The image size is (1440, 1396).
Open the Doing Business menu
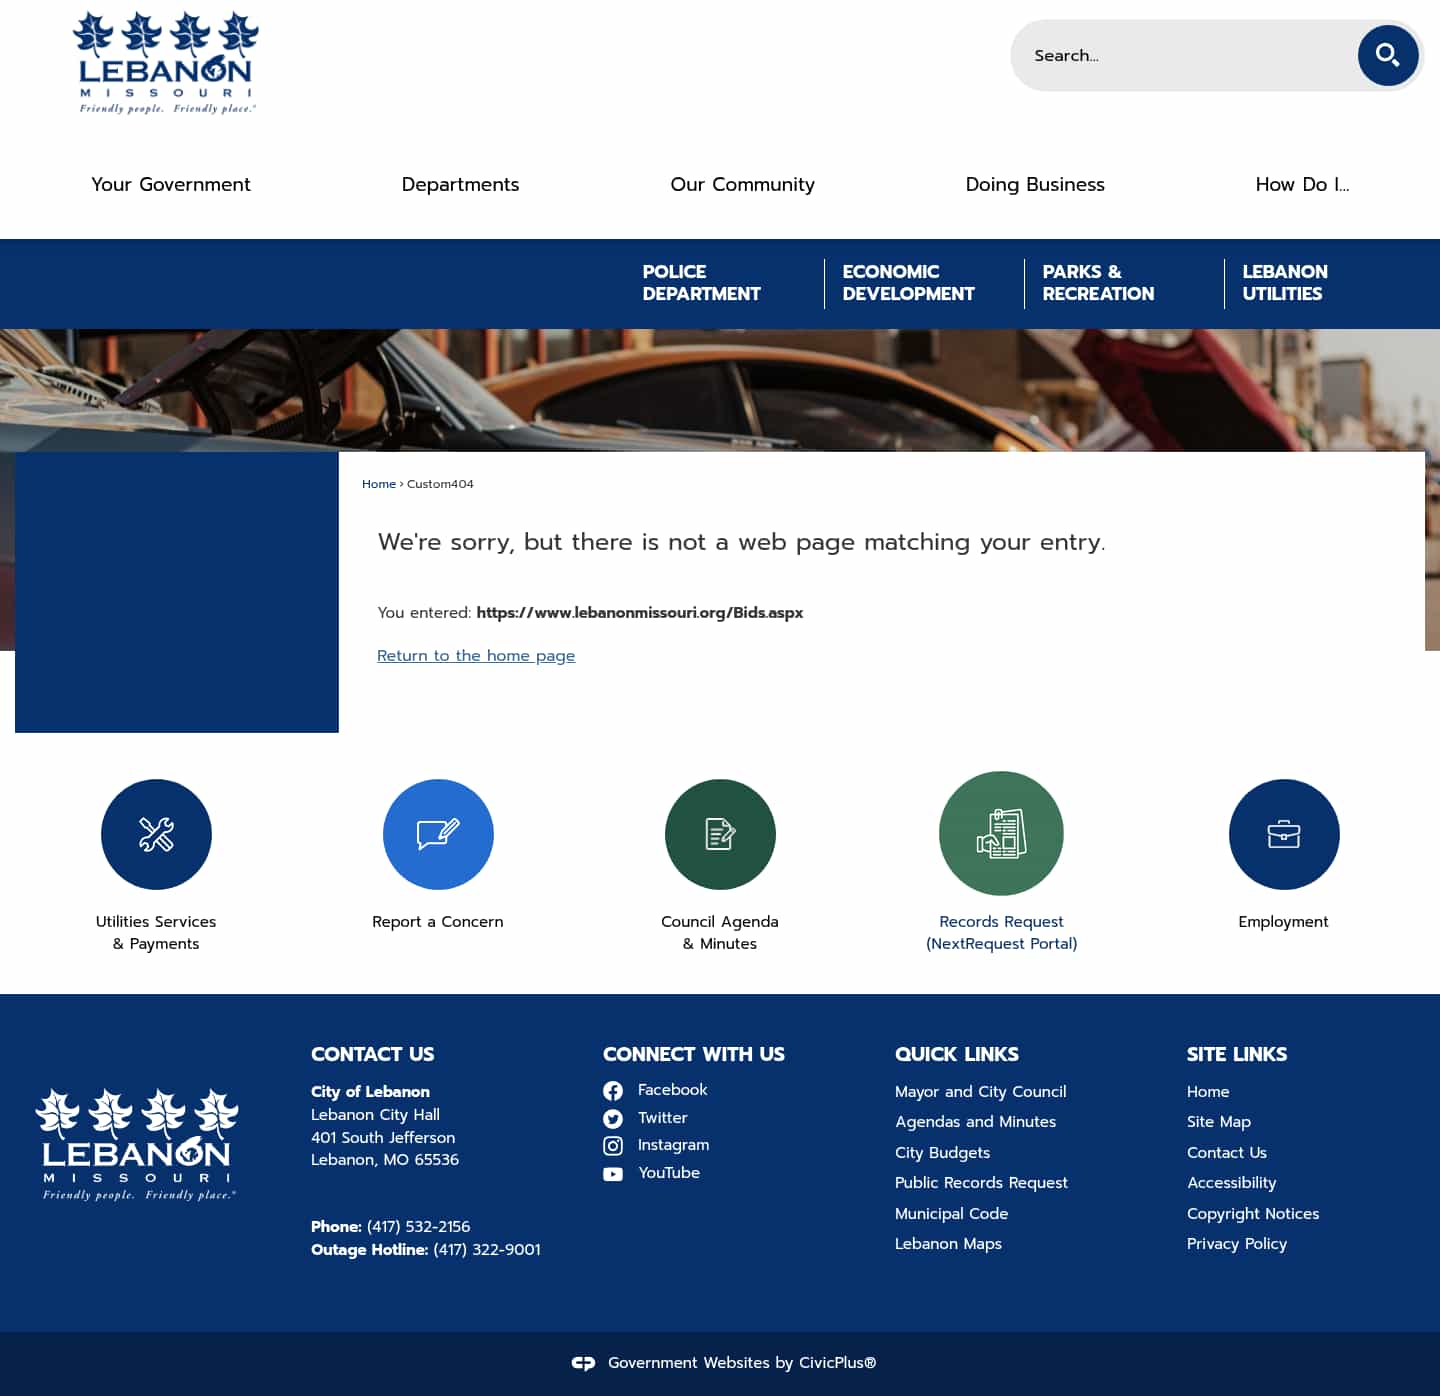pyautogui.click(x=1035, y=184)
